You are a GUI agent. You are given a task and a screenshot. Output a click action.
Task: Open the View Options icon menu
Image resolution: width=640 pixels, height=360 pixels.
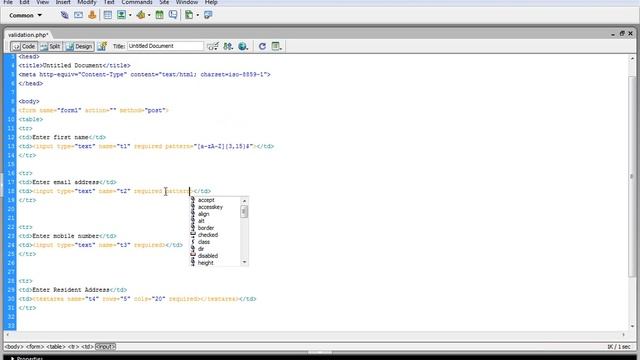tap(276, 46)
